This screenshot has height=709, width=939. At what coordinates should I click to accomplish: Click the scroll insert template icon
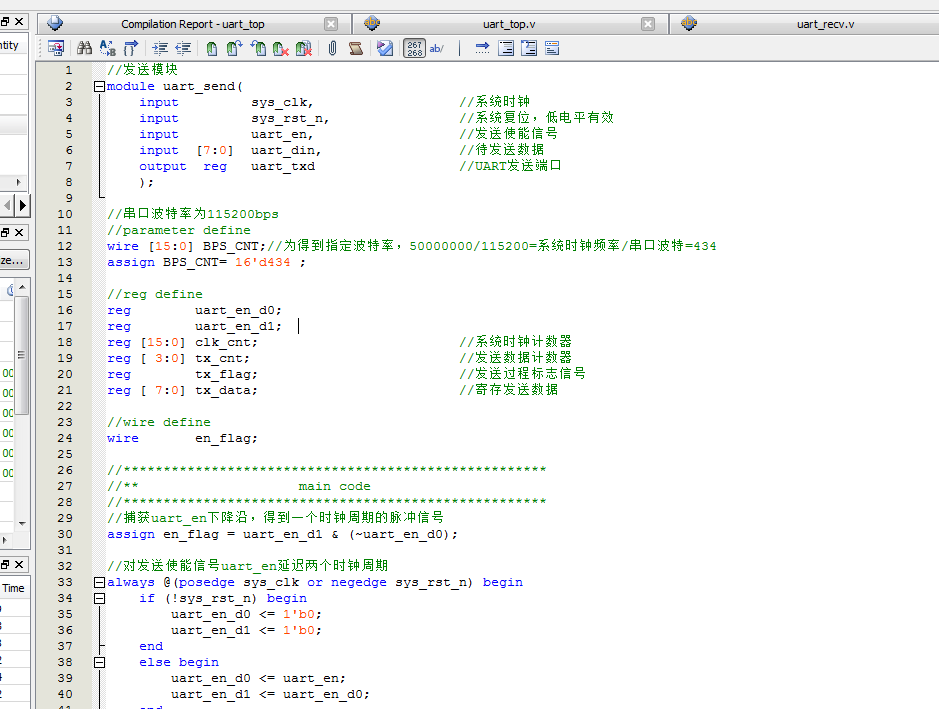pyautogui.click(x=355, y=48)
